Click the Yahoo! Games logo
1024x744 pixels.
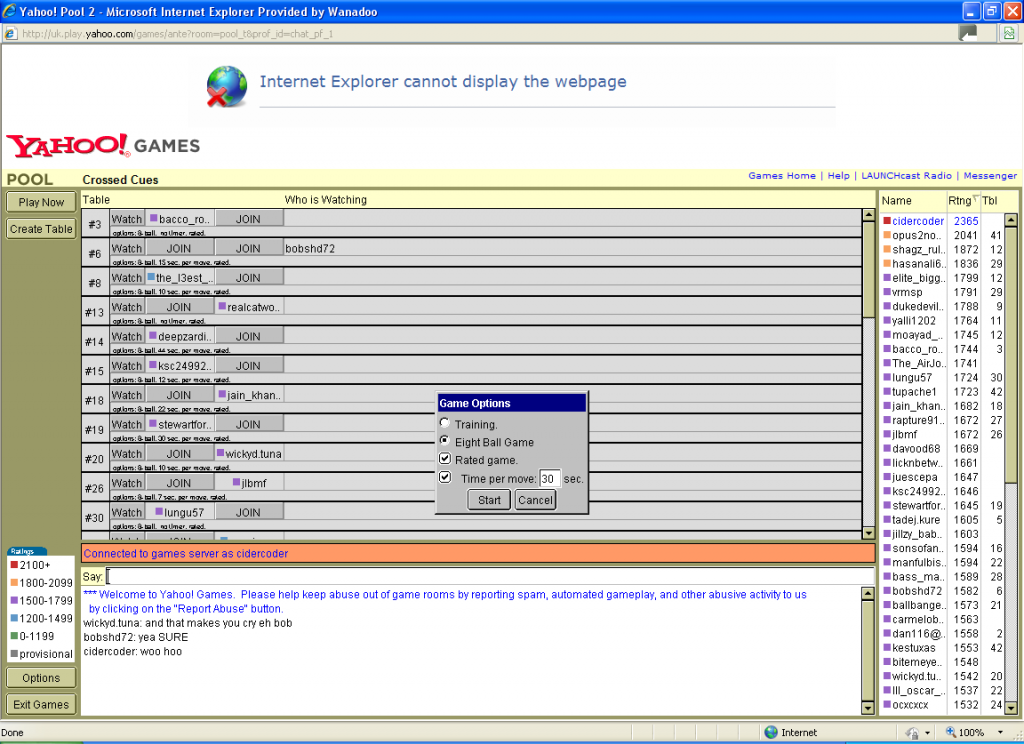pyautogui.click(x=103, y=145)
